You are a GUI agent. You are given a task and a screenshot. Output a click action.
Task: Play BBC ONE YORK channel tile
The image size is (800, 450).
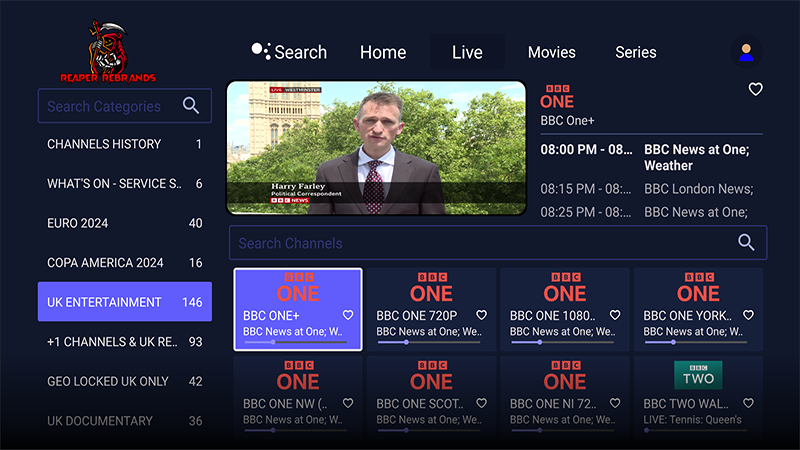[x=698, y=309]
